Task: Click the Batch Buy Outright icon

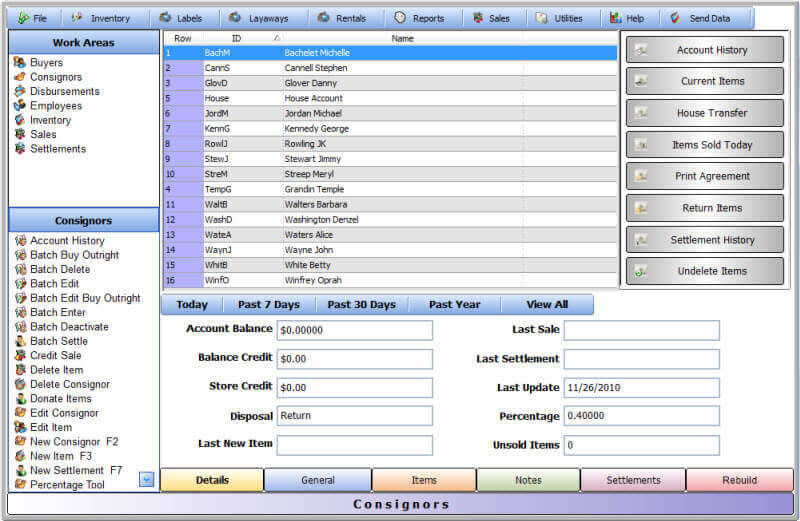Action: point(20,254)
